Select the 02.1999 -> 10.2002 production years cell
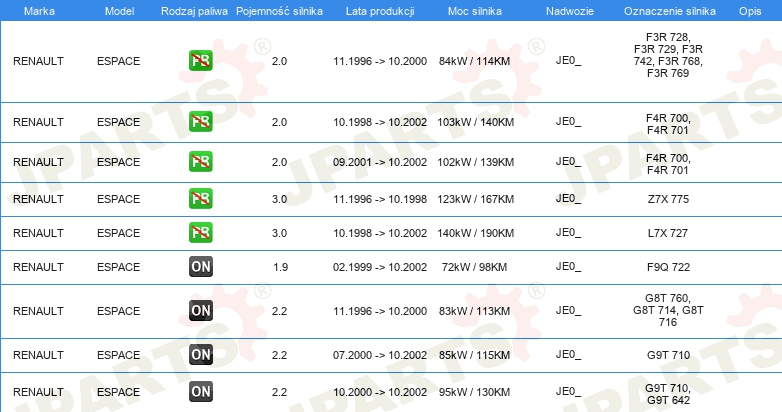Screen dimensions: 782x412 (x=380, y=267)
